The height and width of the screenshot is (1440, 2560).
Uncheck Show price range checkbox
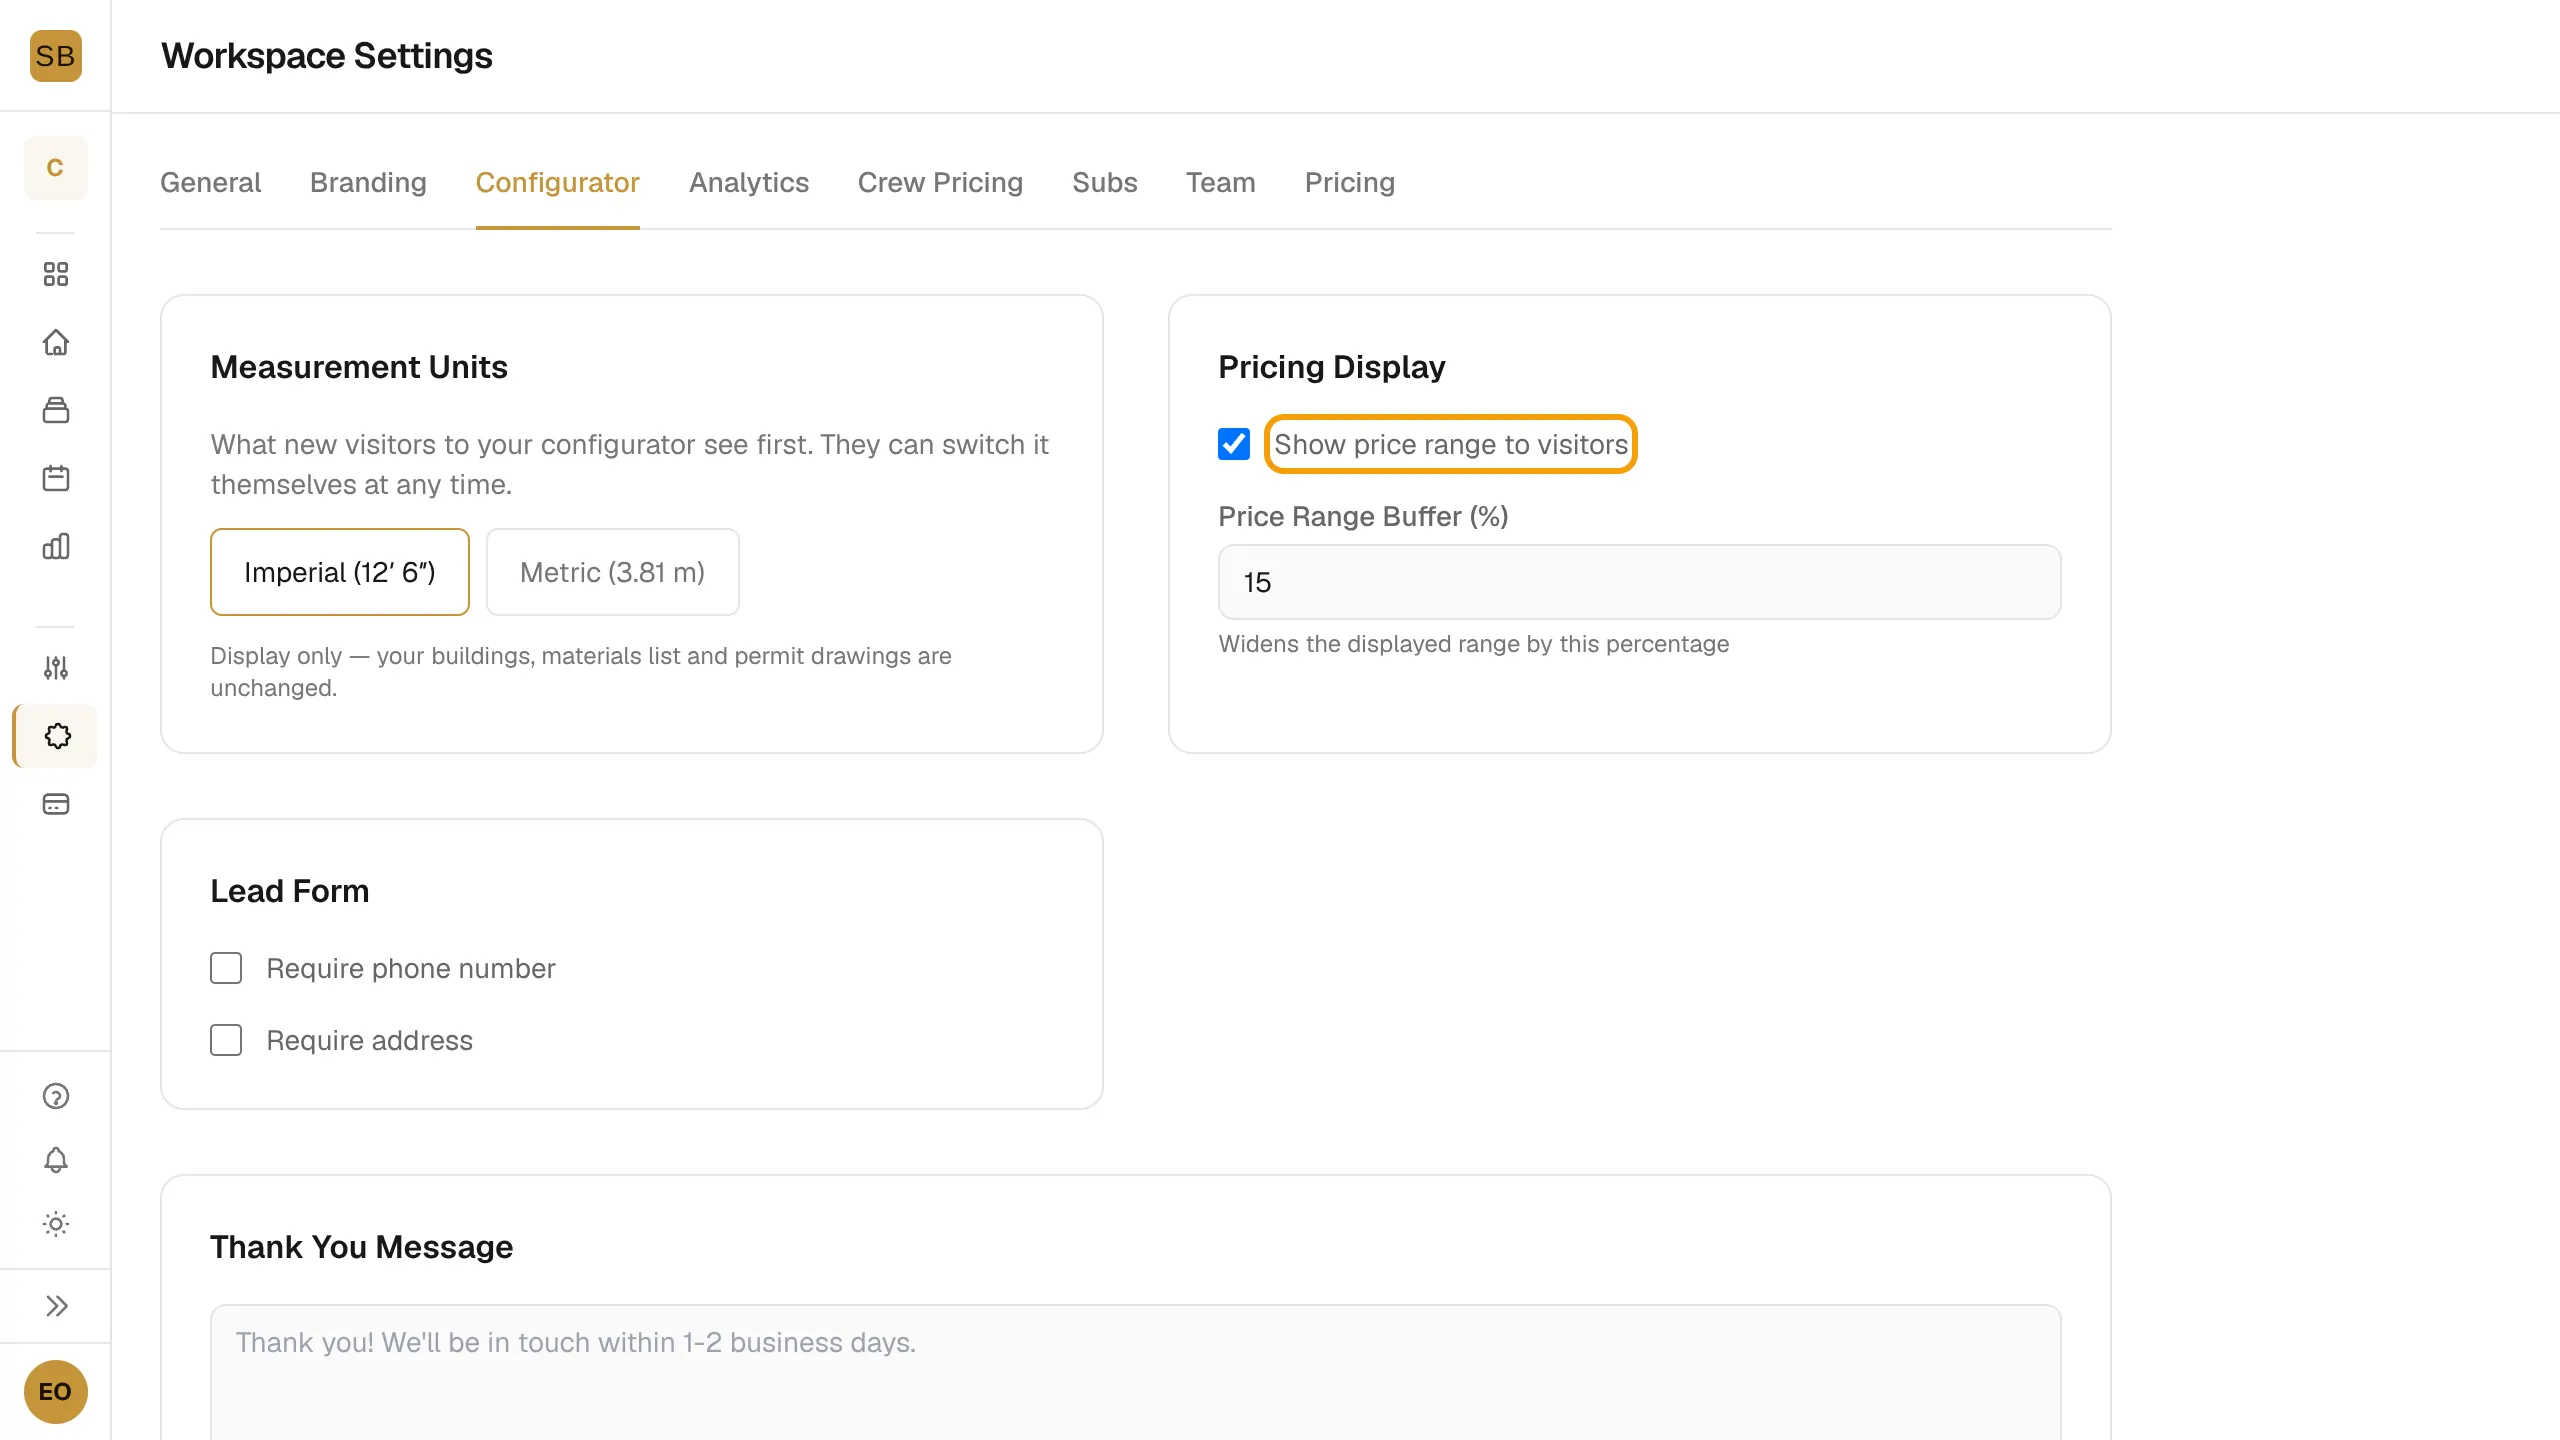click(1234, 444)
